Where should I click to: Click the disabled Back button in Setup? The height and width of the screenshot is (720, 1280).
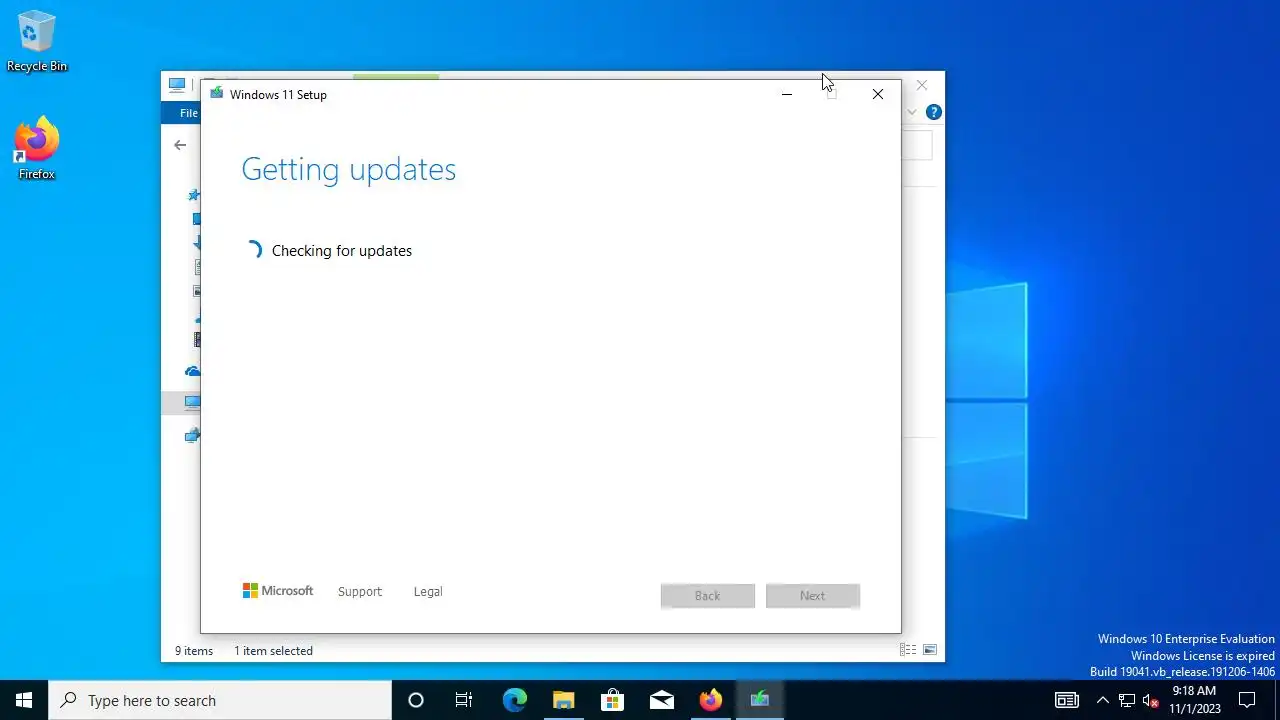click(708, 596)
